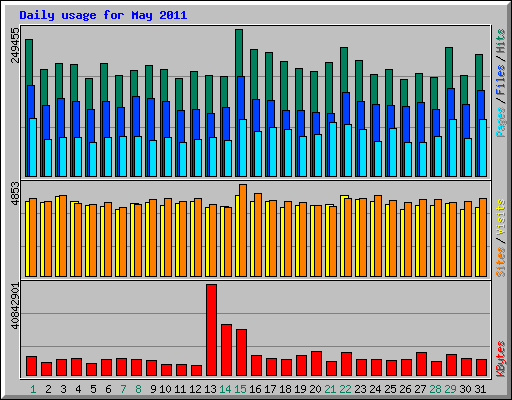Click the 249455 hits axis value
The image size is (512, 400).
tap(15, 45)
